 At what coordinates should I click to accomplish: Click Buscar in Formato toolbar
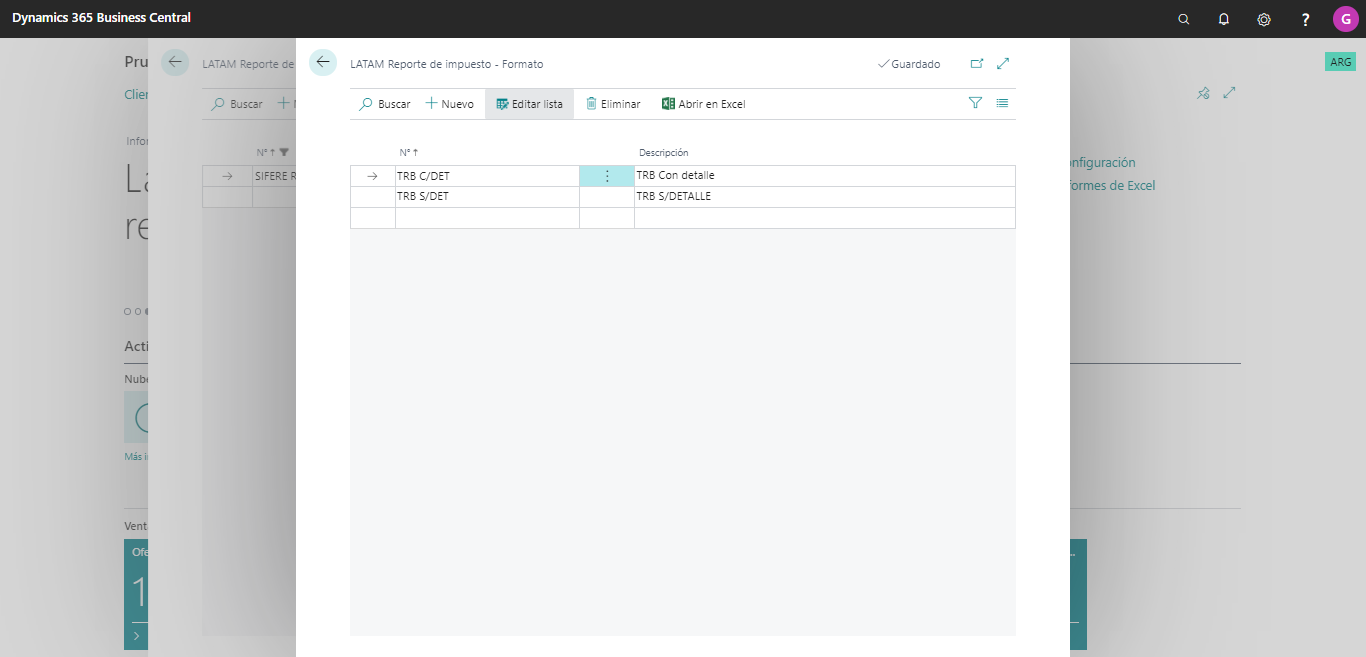pos(385,104)
